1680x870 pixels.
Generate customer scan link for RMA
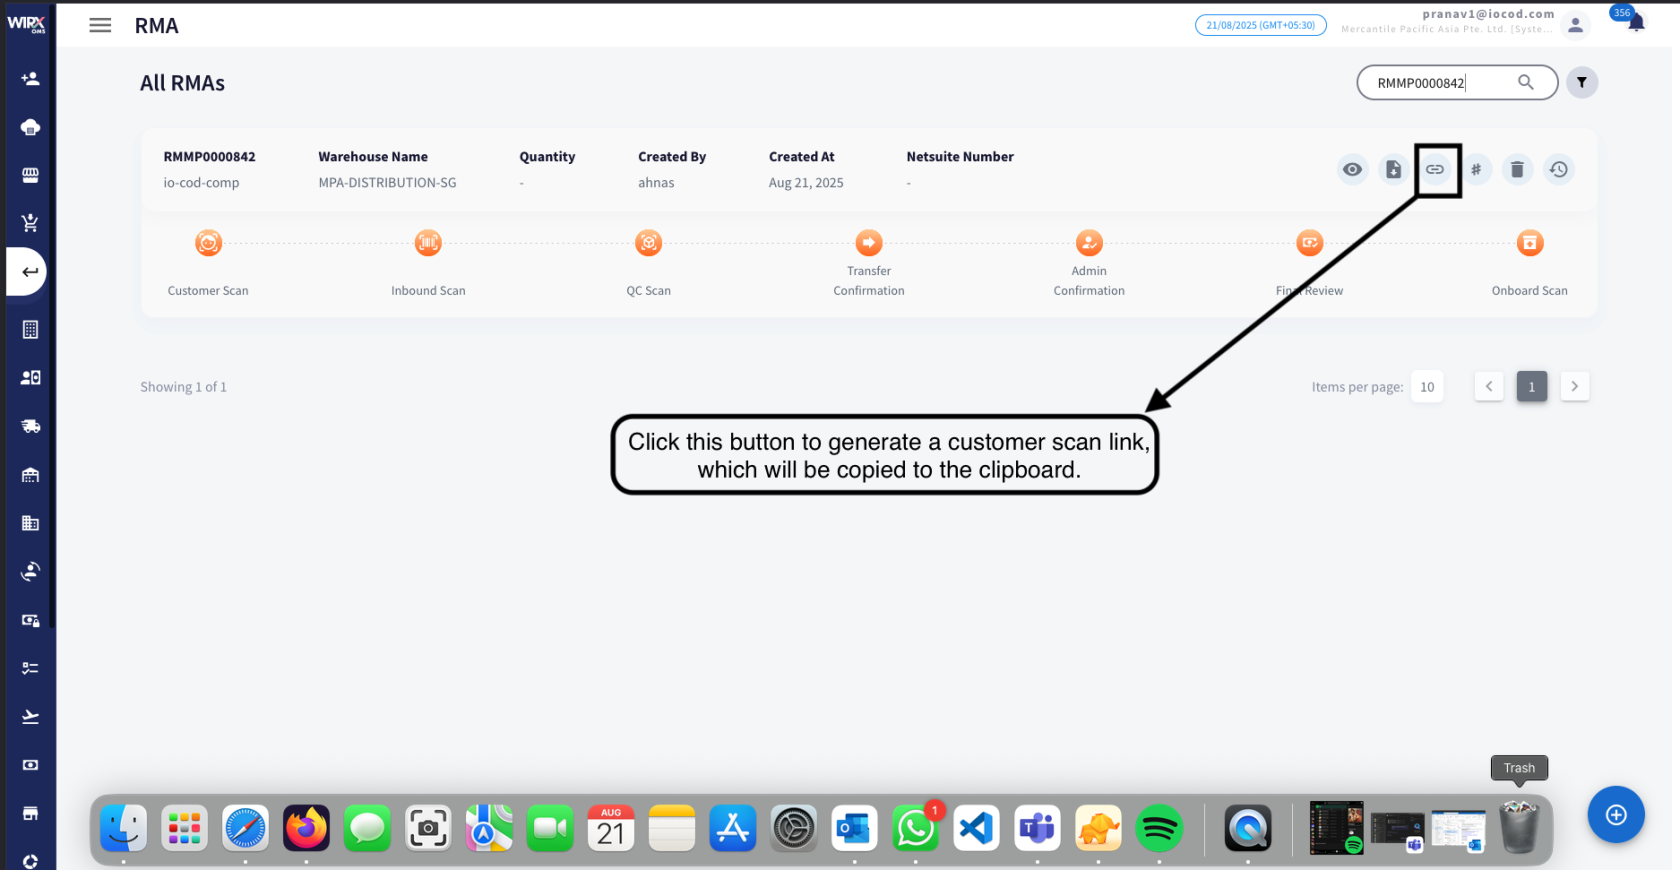coord(1435,169)
